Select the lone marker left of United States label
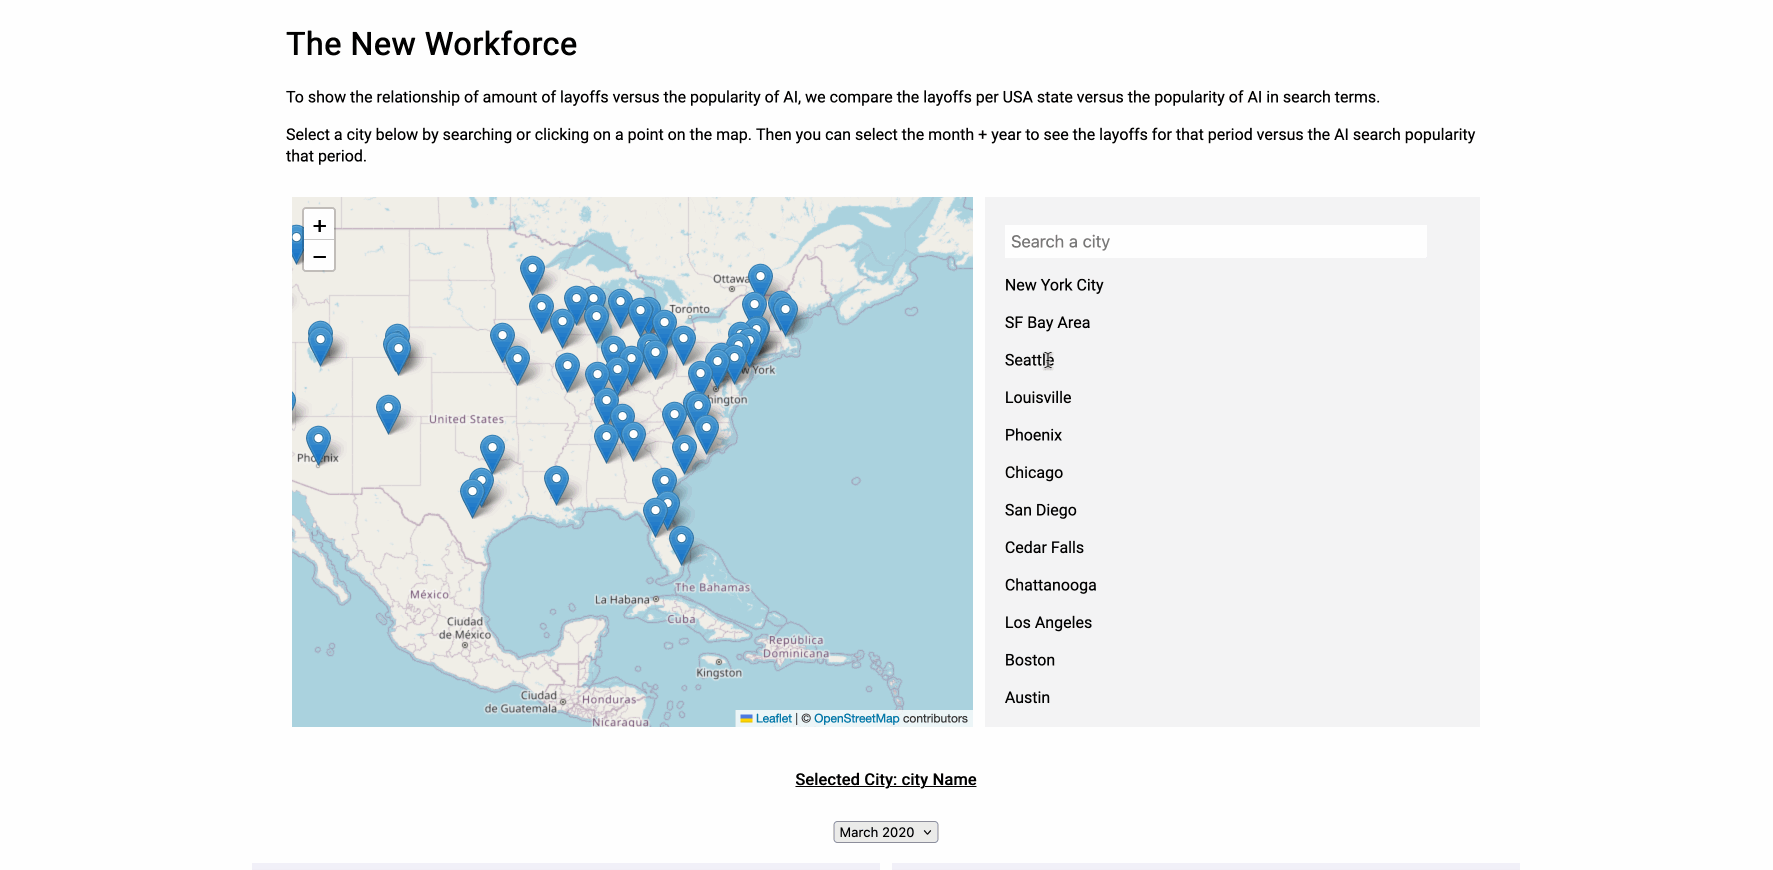 [x=388, y=410]
